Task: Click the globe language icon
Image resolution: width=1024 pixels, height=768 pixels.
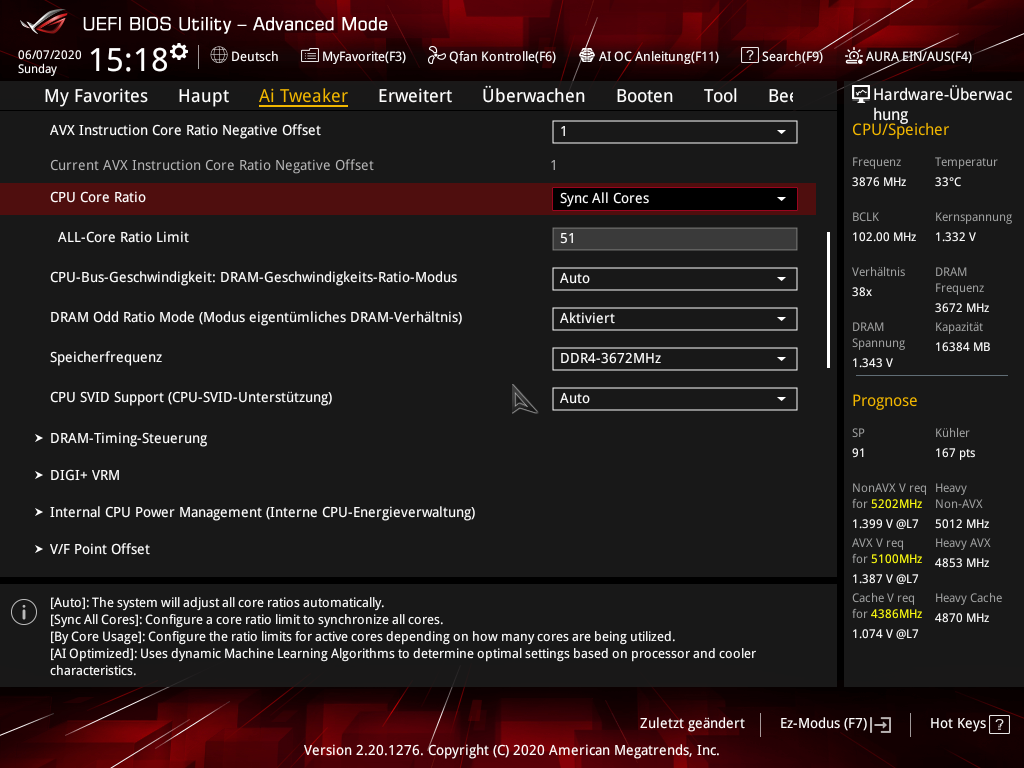Action: (x=219, y=56)
